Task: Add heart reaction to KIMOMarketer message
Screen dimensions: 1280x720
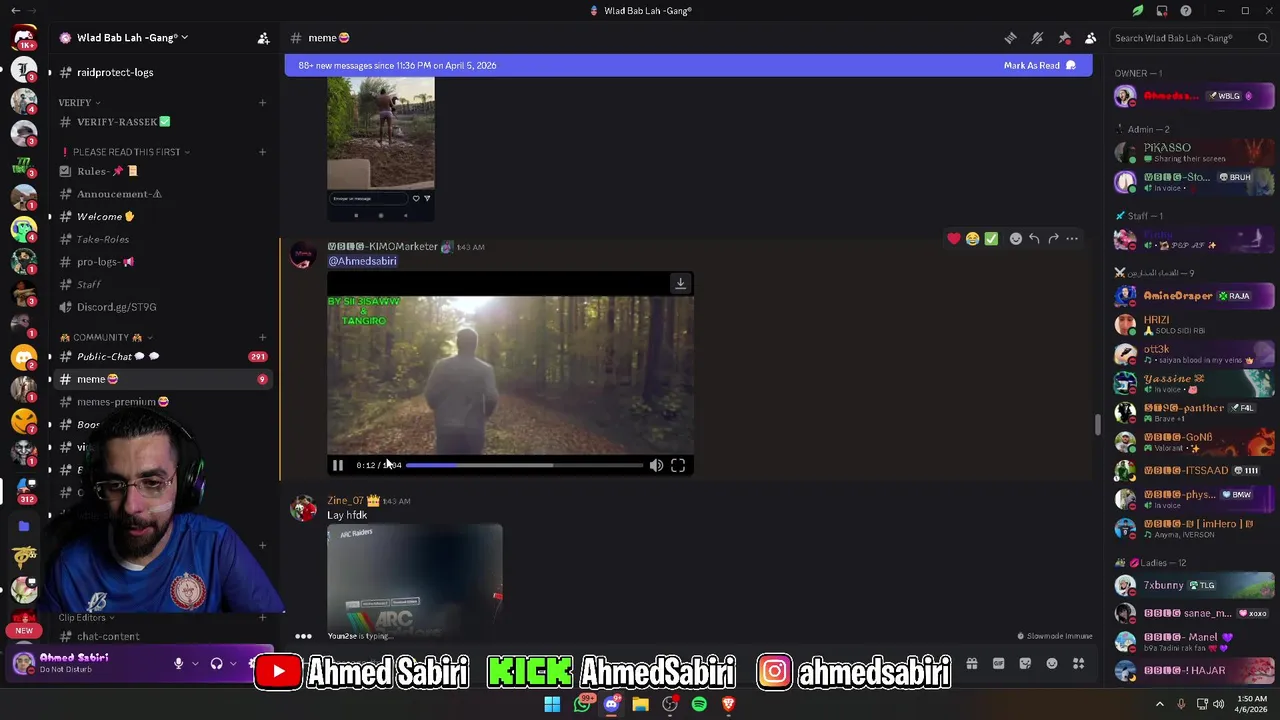Action: (x=954, y=239)
